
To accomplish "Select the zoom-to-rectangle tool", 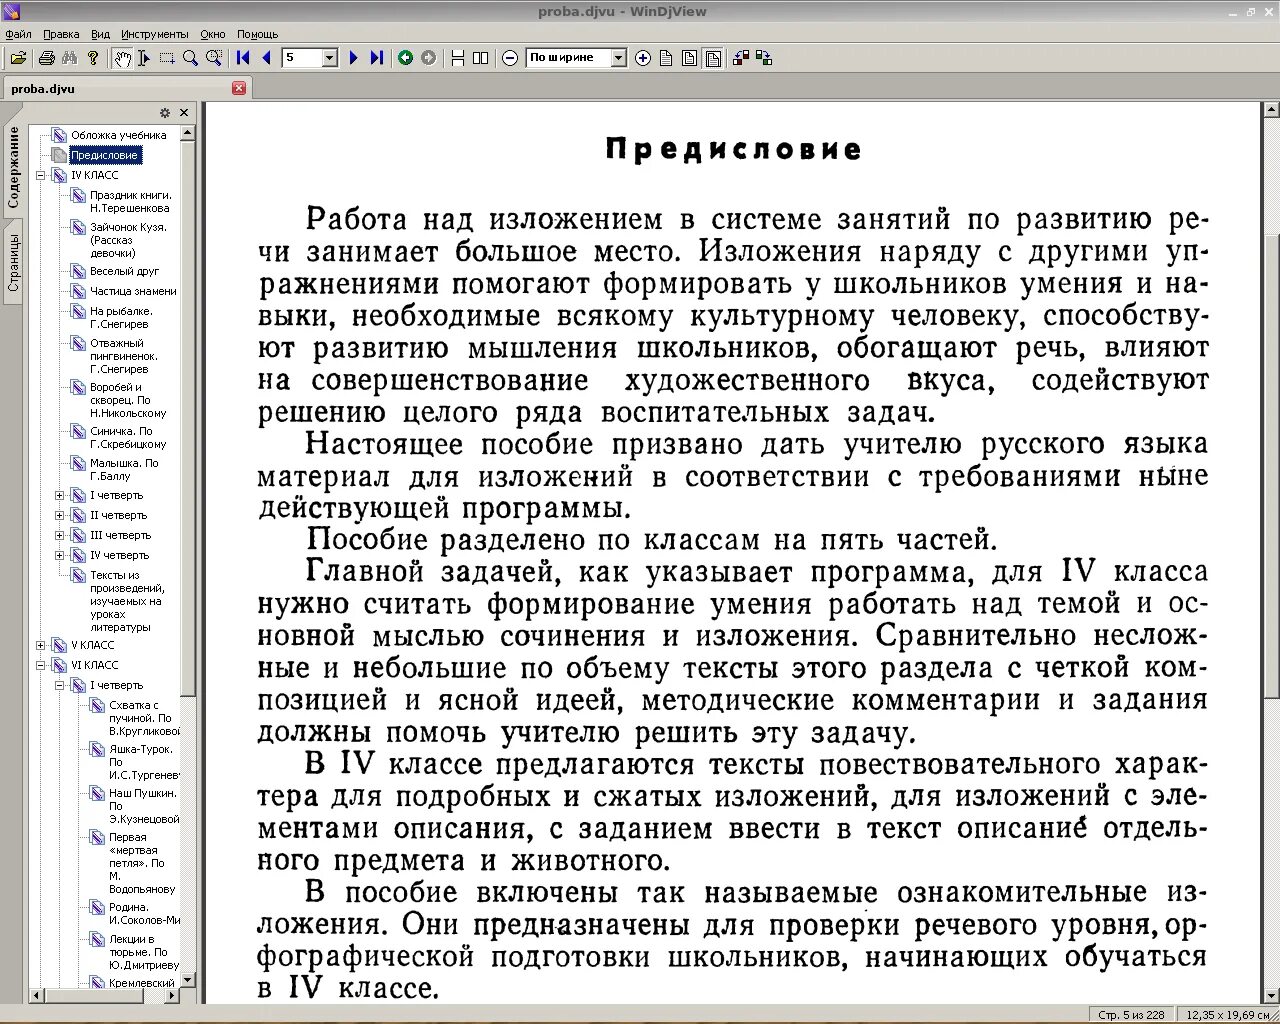I will pyautogui.click(x=213, y=58).
